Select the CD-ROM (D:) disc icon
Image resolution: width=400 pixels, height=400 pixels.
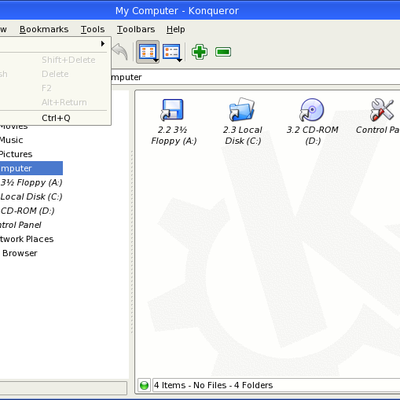[x=312, y=109]
